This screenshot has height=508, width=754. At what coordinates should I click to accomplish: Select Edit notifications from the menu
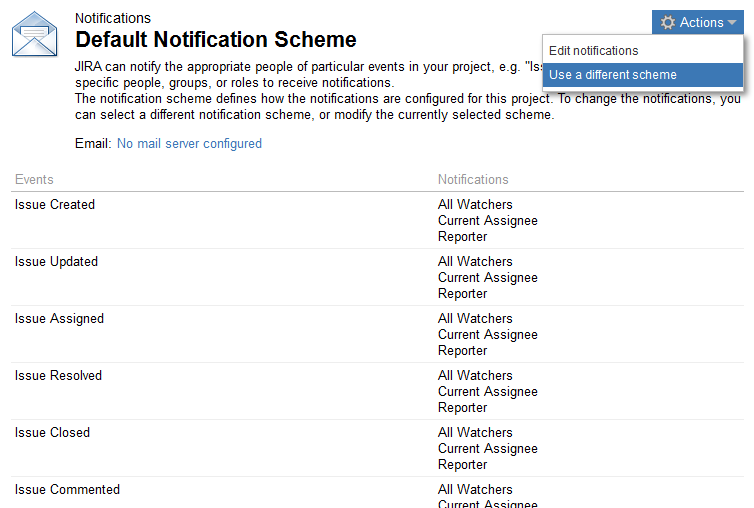point(593,51)
